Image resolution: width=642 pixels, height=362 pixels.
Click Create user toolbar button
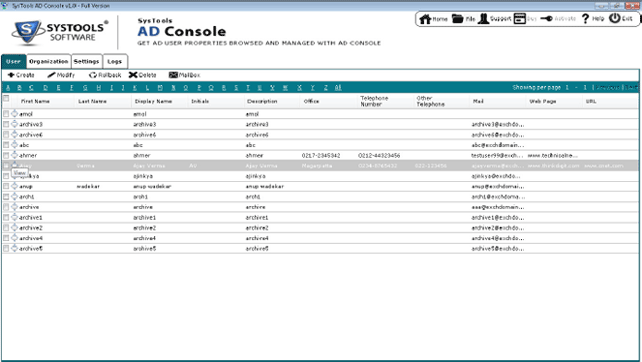point(21,75)
